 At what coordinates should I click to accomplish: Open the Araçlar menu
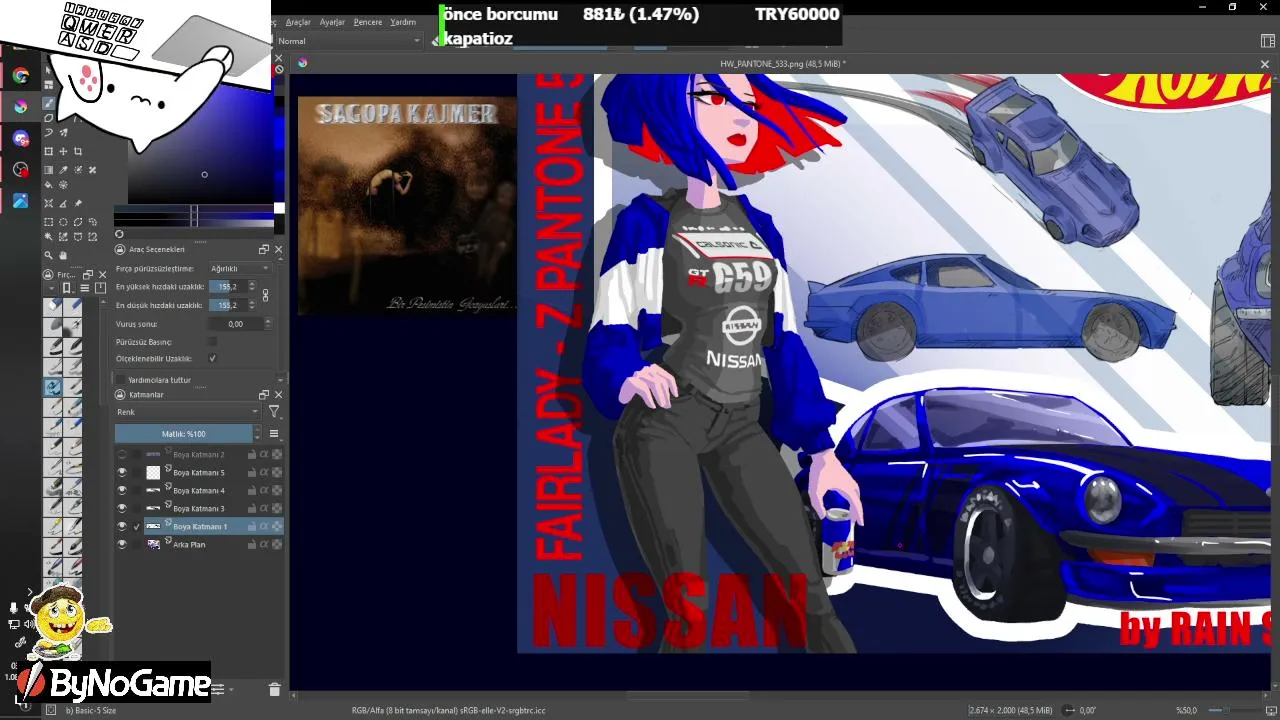tap(298, 22)
